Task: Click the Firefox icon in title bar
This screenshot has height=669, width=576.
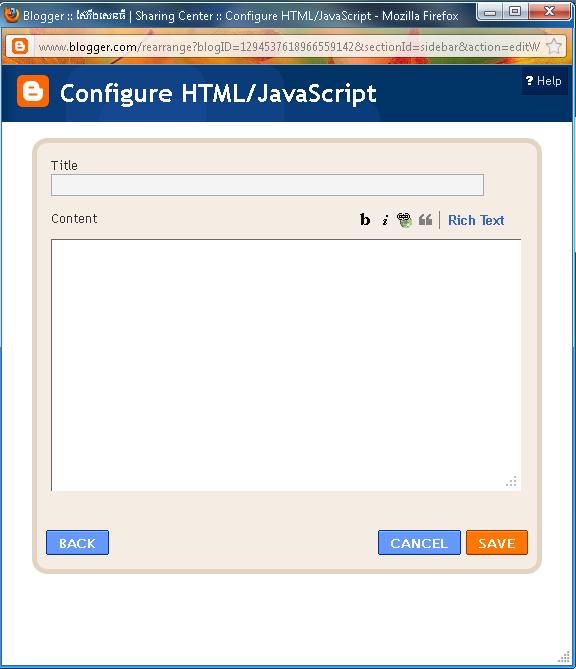Action: (11, 15)
